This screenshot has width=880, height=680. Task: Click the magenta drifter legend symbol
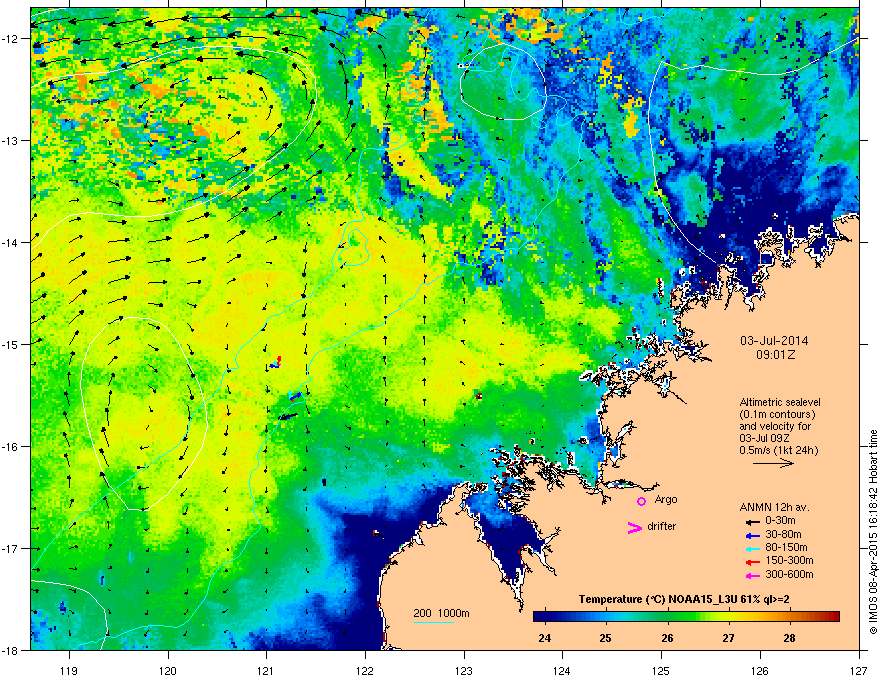click(x=635, y=528)
